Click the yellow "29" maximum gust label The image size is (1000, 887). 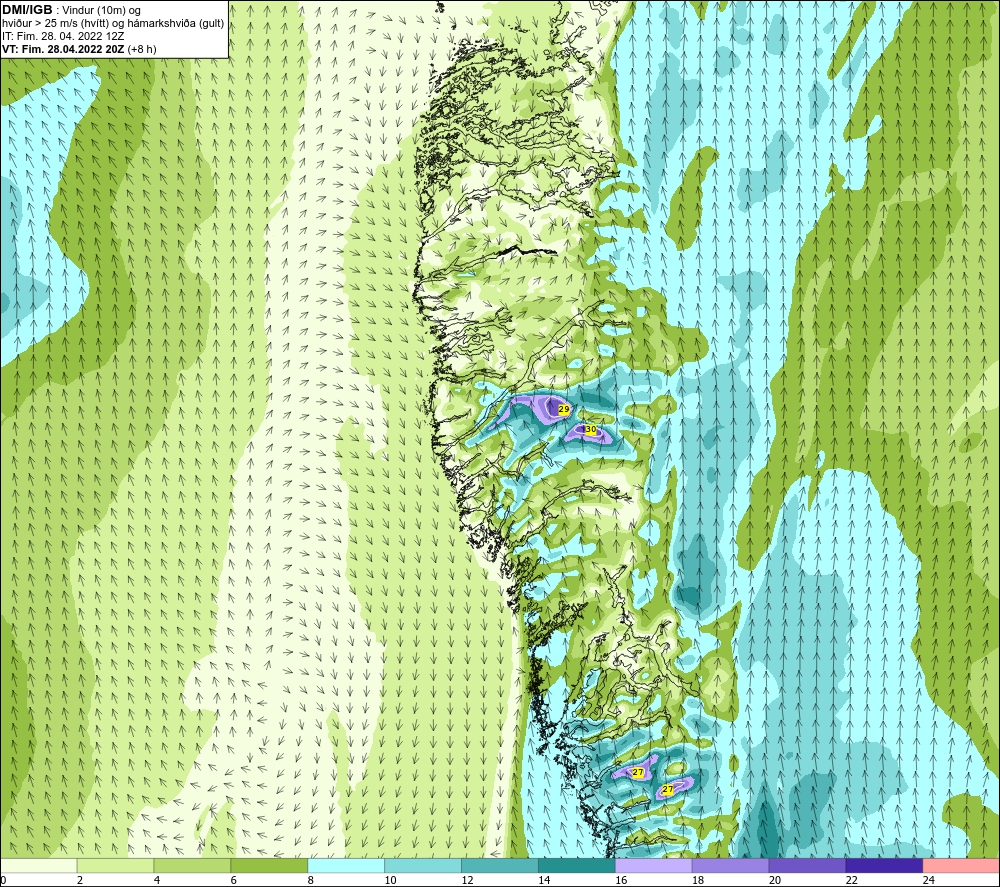[564, 409]
